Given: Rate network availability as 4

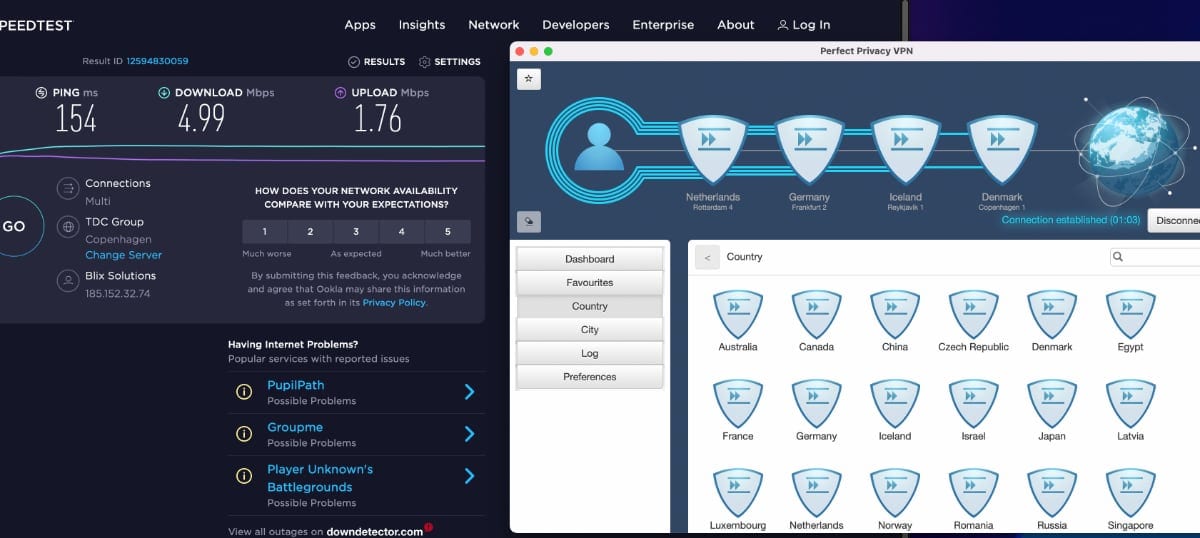Looking at the screenshot, I should tap(402, 232).
